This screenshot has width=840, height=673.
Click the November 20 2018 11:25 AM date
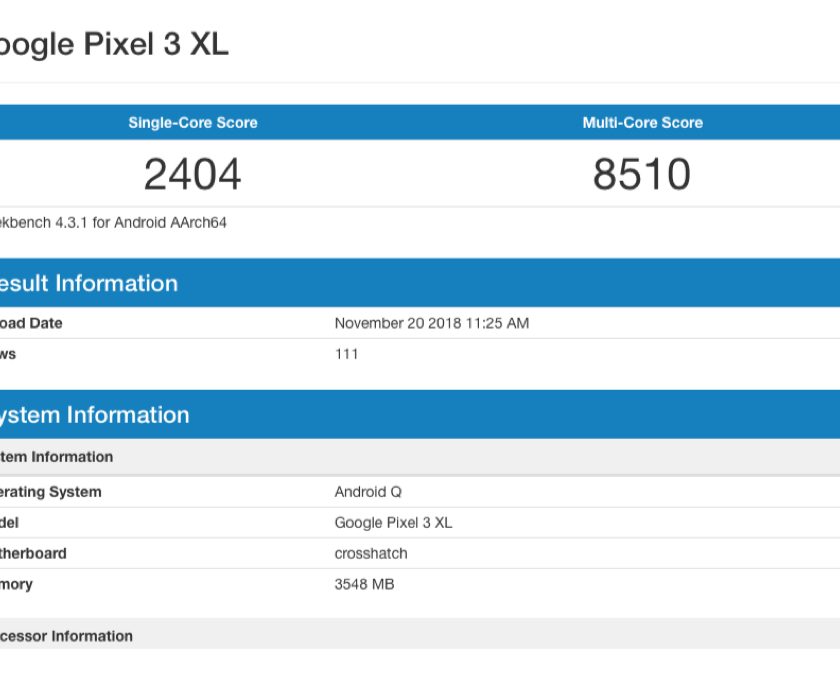pos(431,323)
